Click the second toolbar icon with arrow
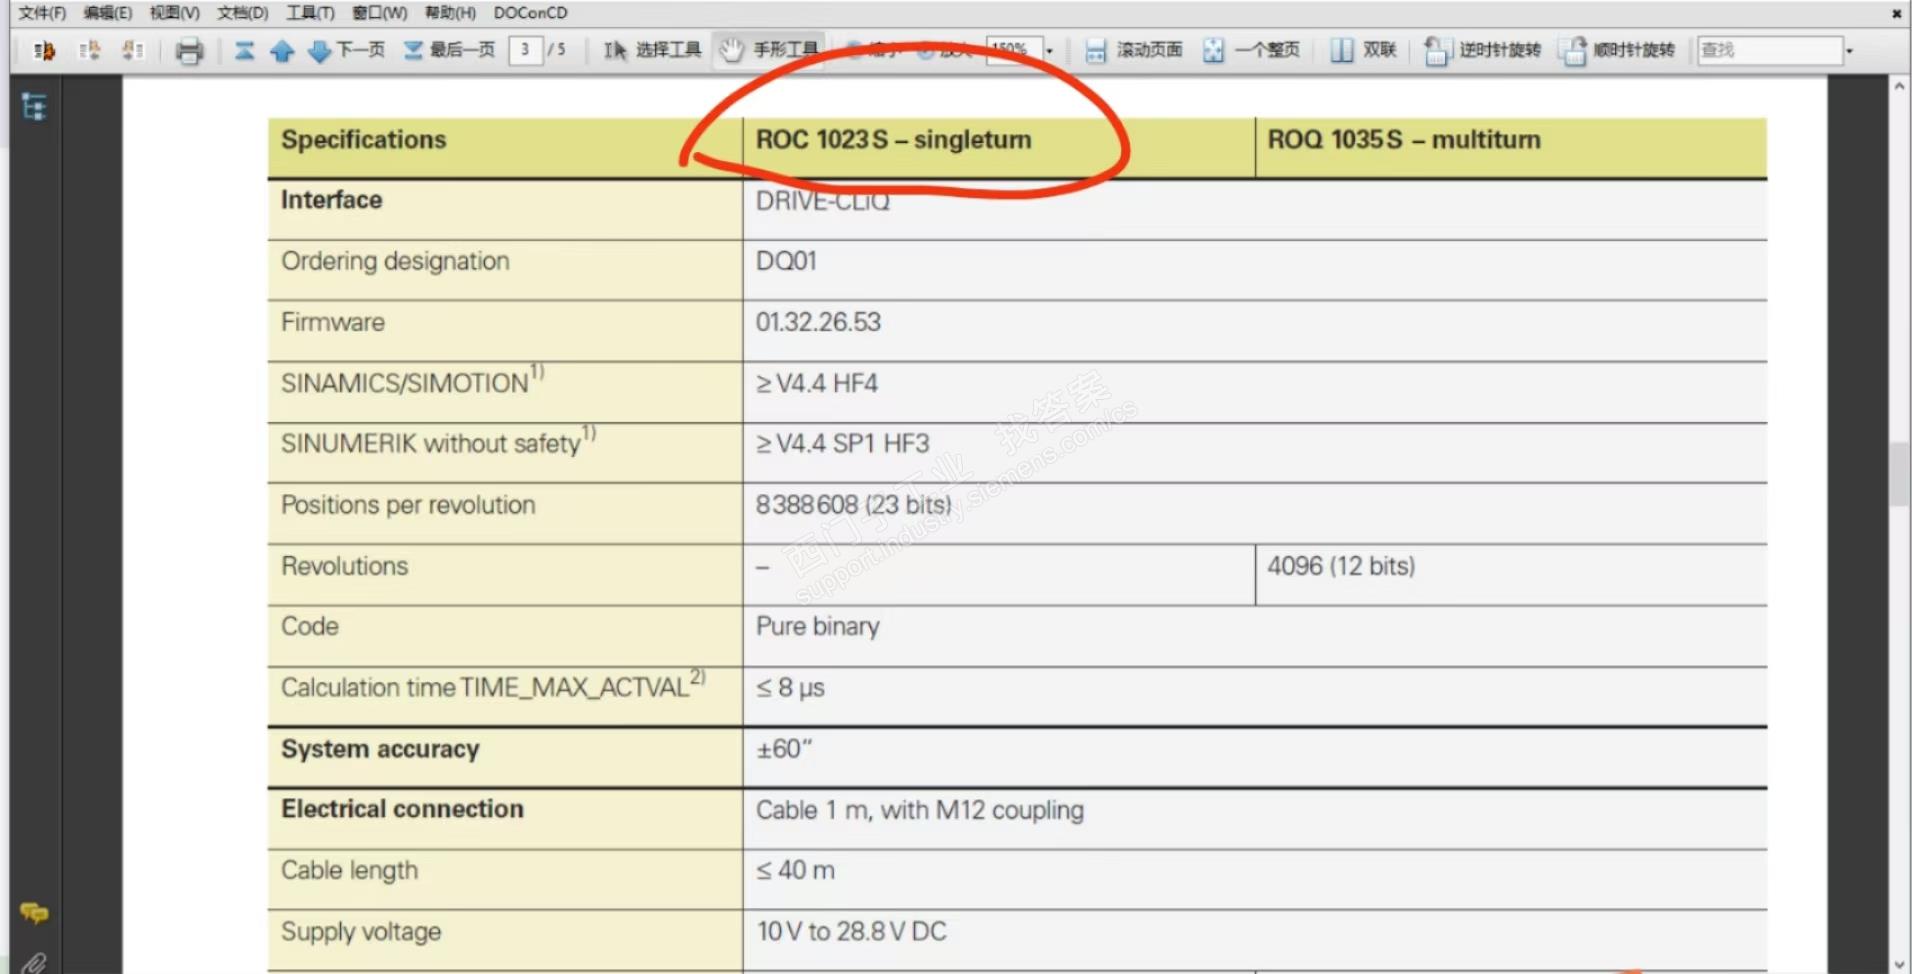1912x974 pixels. point(89,50)
